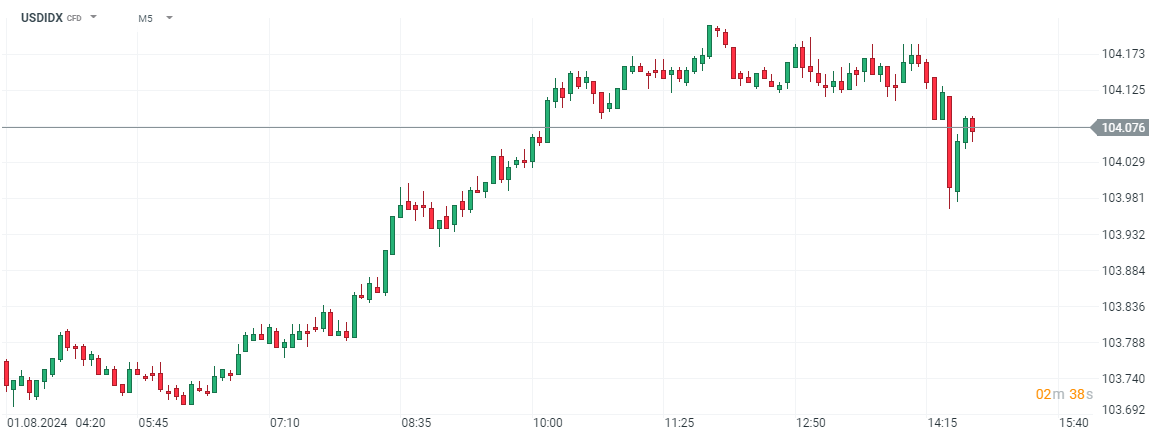Select the 104.076 current price tag
The height and width of the screenshot is (440, 1161).
pos(1122,127)
